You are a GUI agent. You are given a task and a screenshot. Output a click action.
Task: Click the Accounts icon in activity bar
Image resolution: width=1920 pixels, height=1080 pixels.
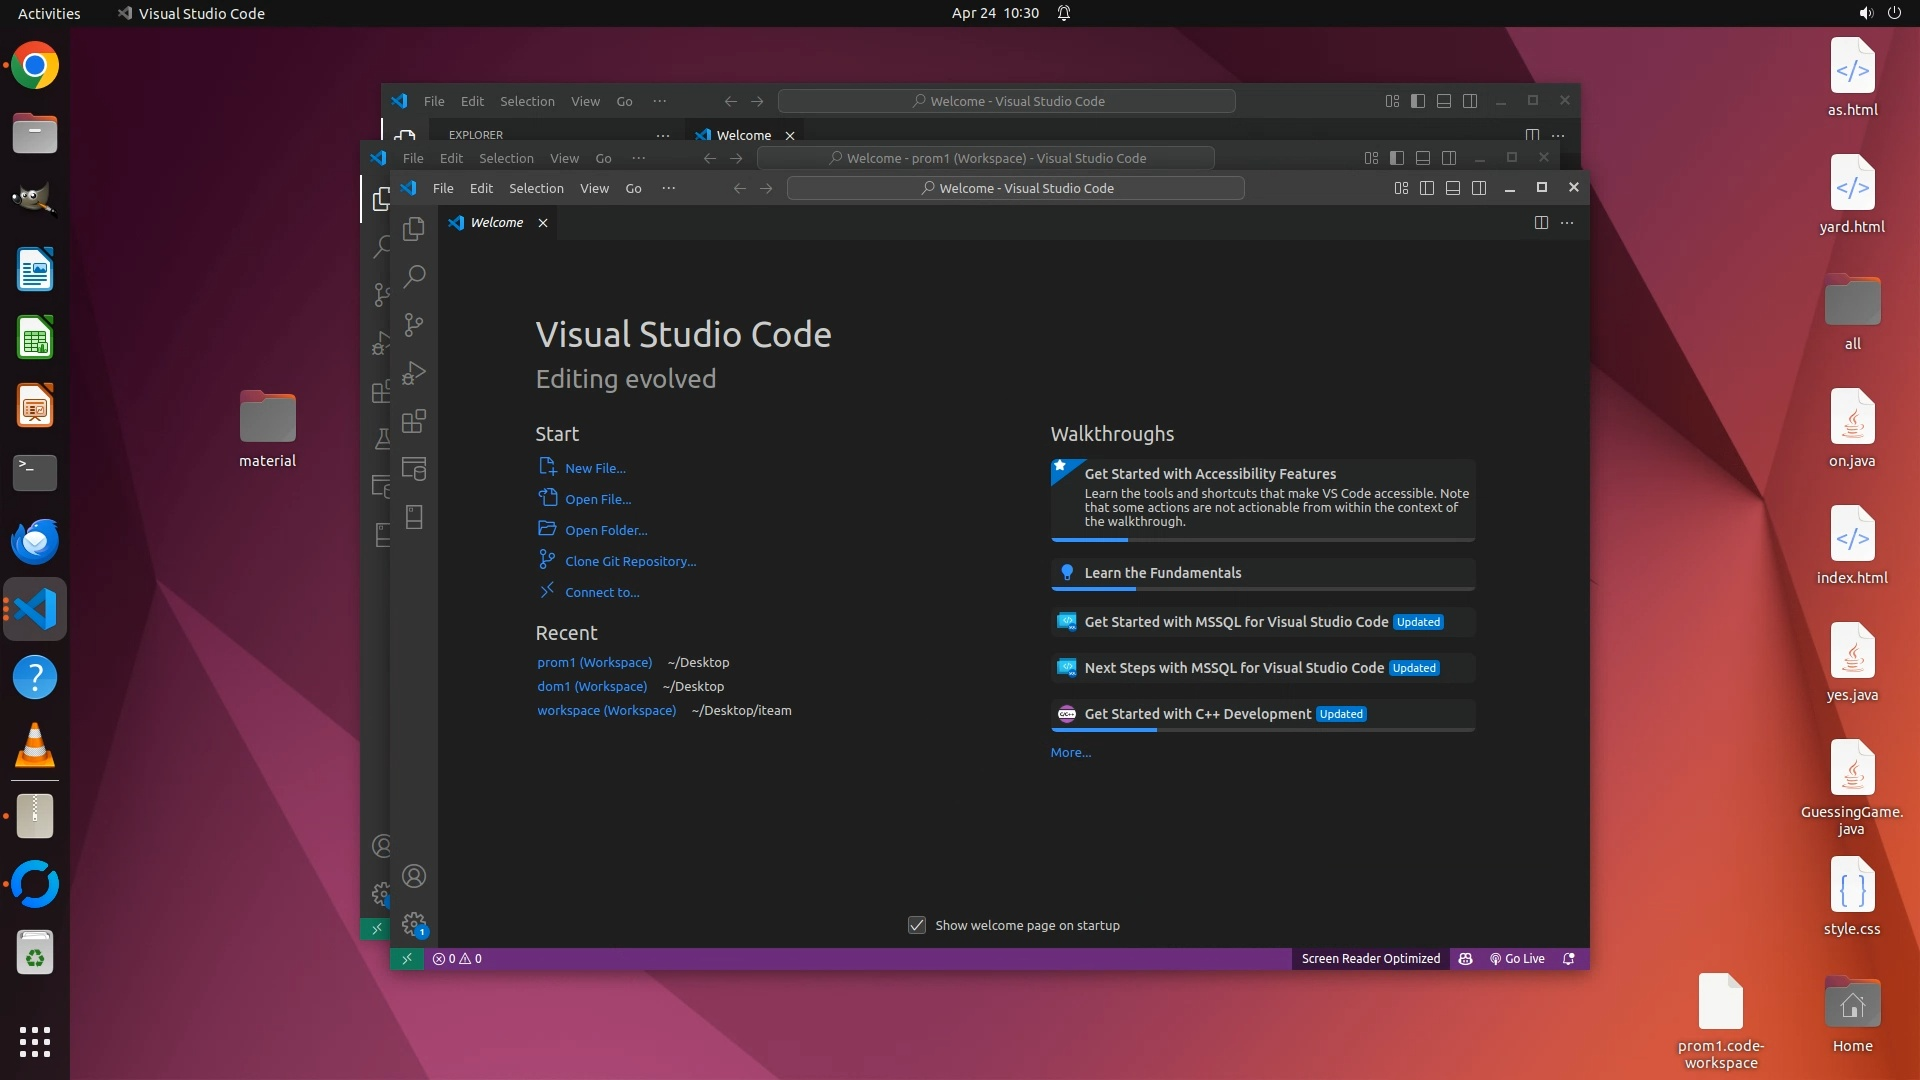click(414, 877)
